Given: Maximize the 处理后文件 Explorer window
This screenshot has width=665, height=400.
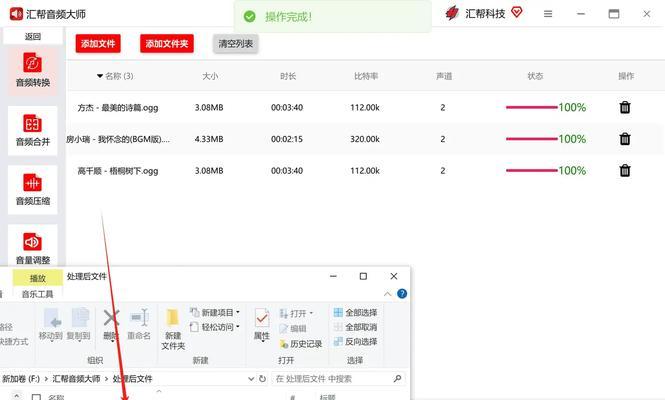Looking at the screenshot, I should (x=363, y=276).
